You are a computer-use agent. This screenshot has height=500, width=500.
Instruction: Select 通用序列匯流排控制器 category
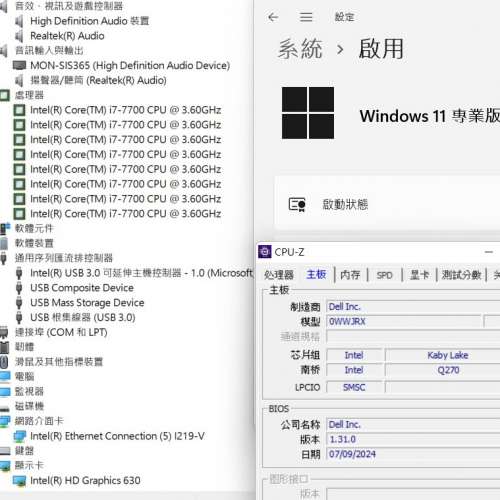click(x=64, y=258)
